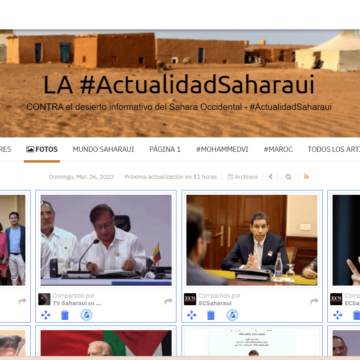Open the Archivos link
Viewport: 360px width, 360px height.
point(243,177)
